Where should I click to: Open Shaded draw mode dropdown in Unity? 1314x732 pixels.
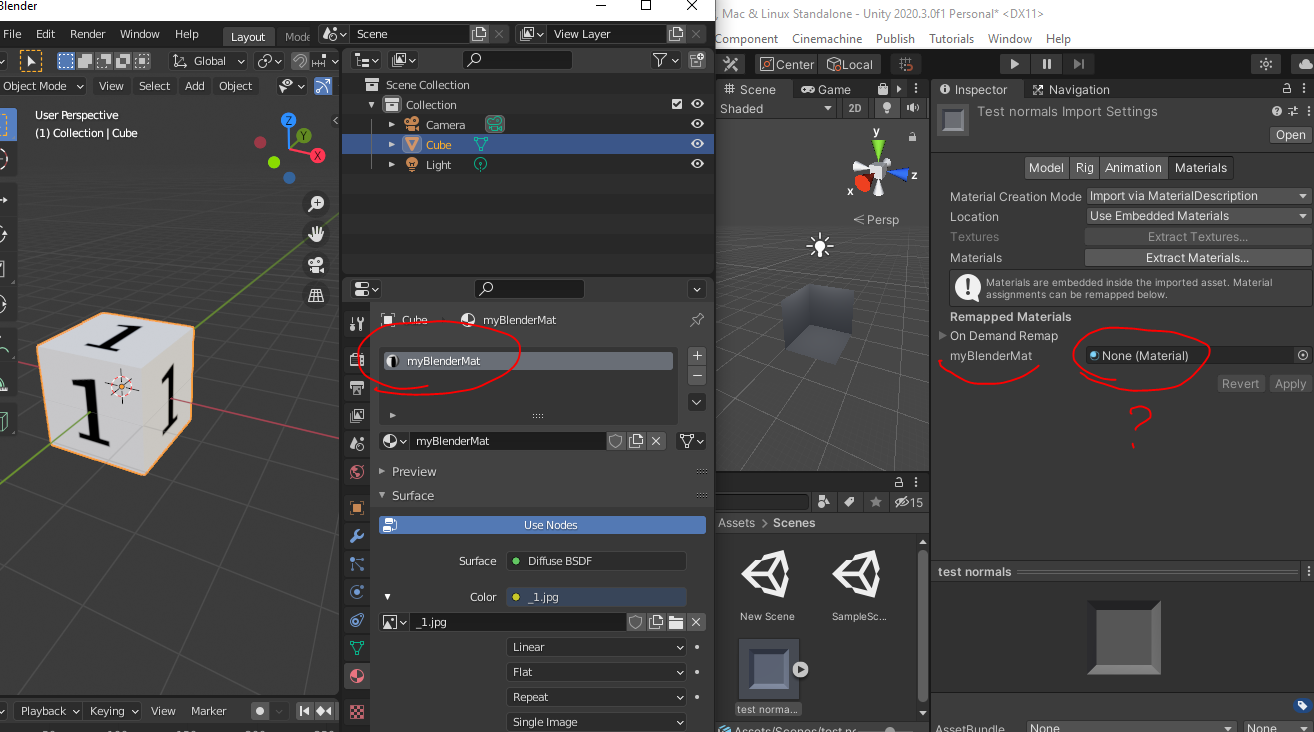point(776,108)
